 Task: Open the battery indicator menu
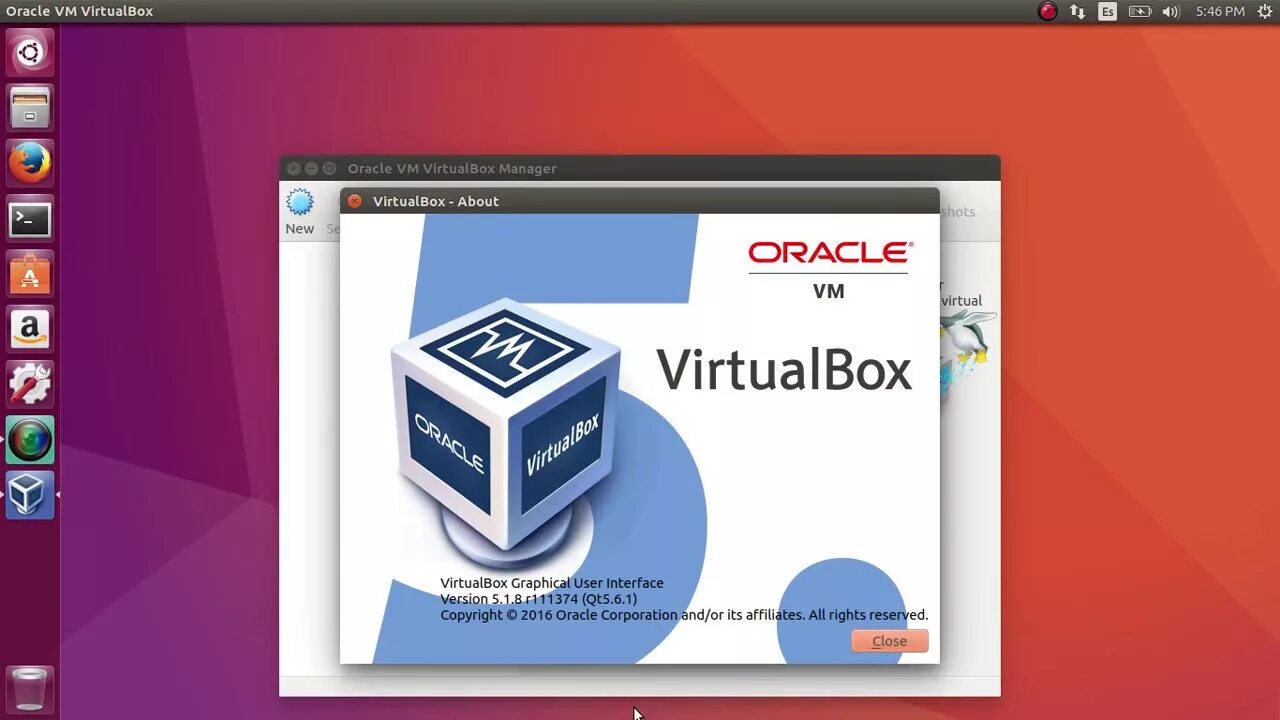(x=1139, y=12)
